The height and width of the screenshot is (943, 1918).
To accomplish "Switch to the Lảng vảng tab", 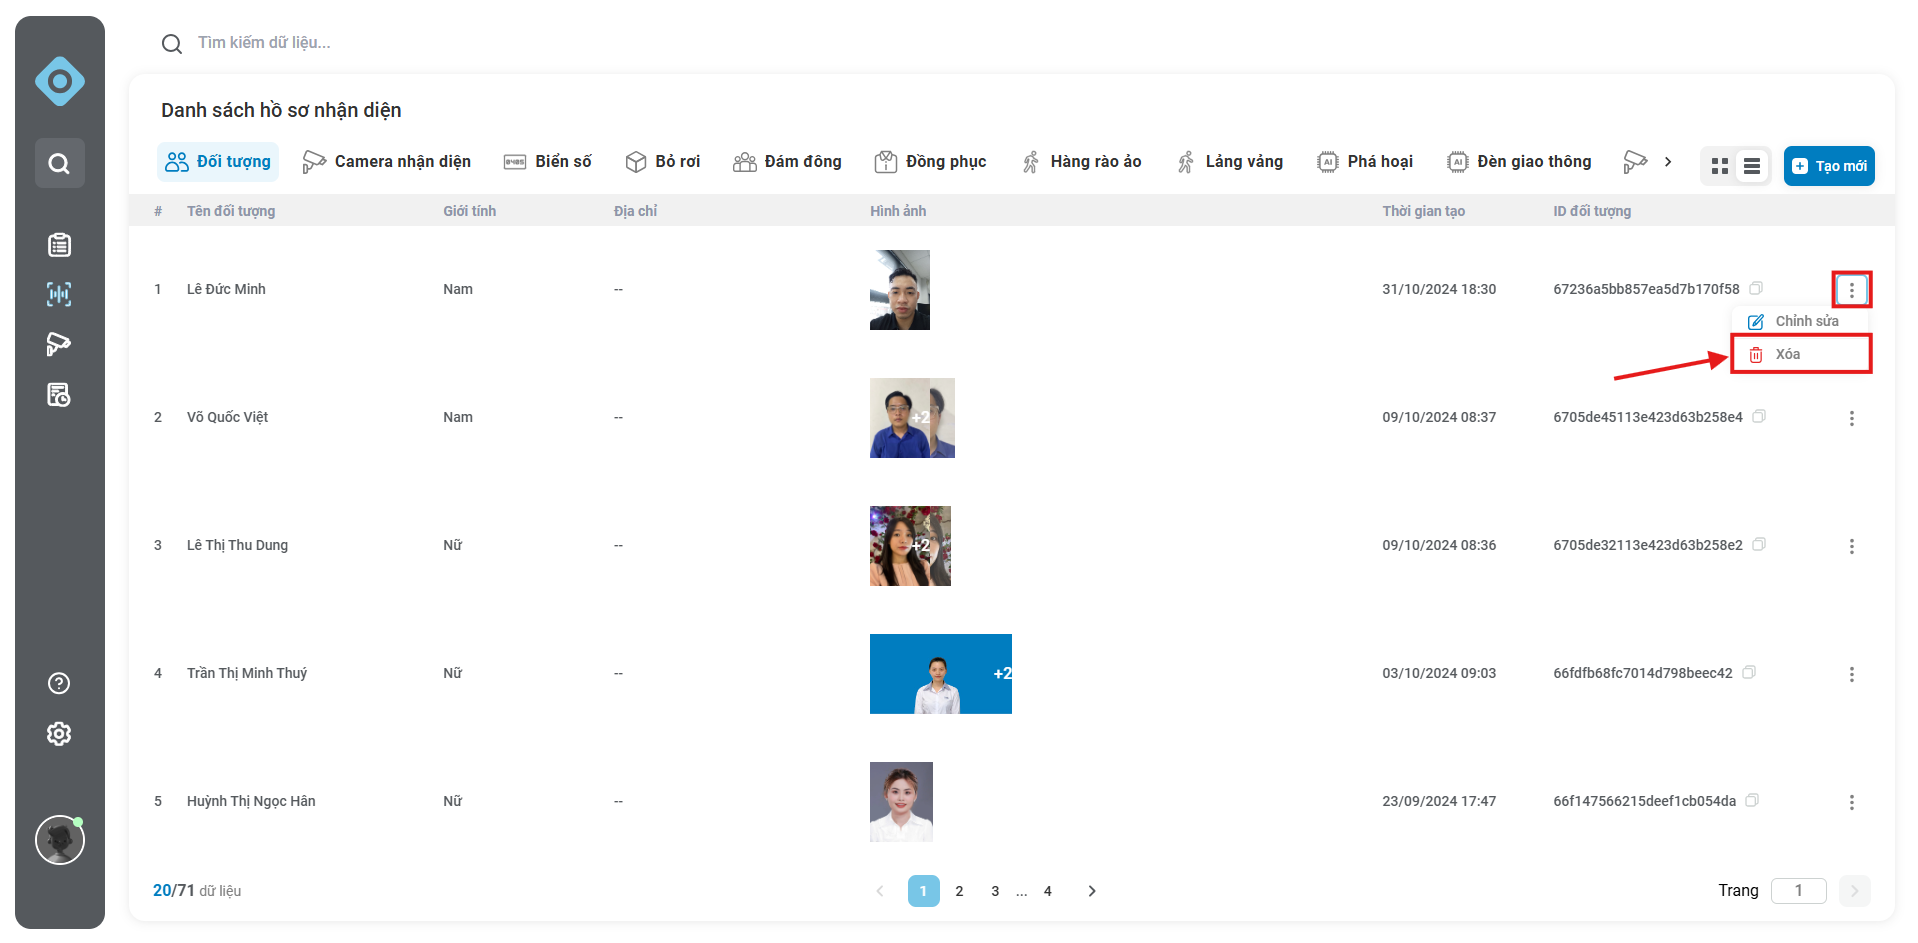I will pyautogui.click(x=1230, y=162).
